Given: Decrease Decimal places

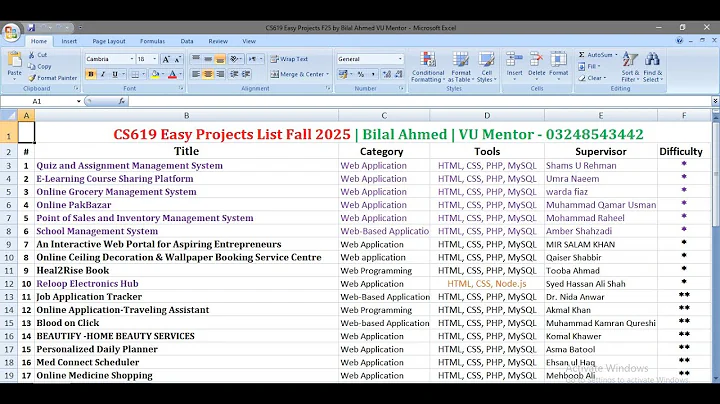Looking at the screenshot, I should point(399,74).
